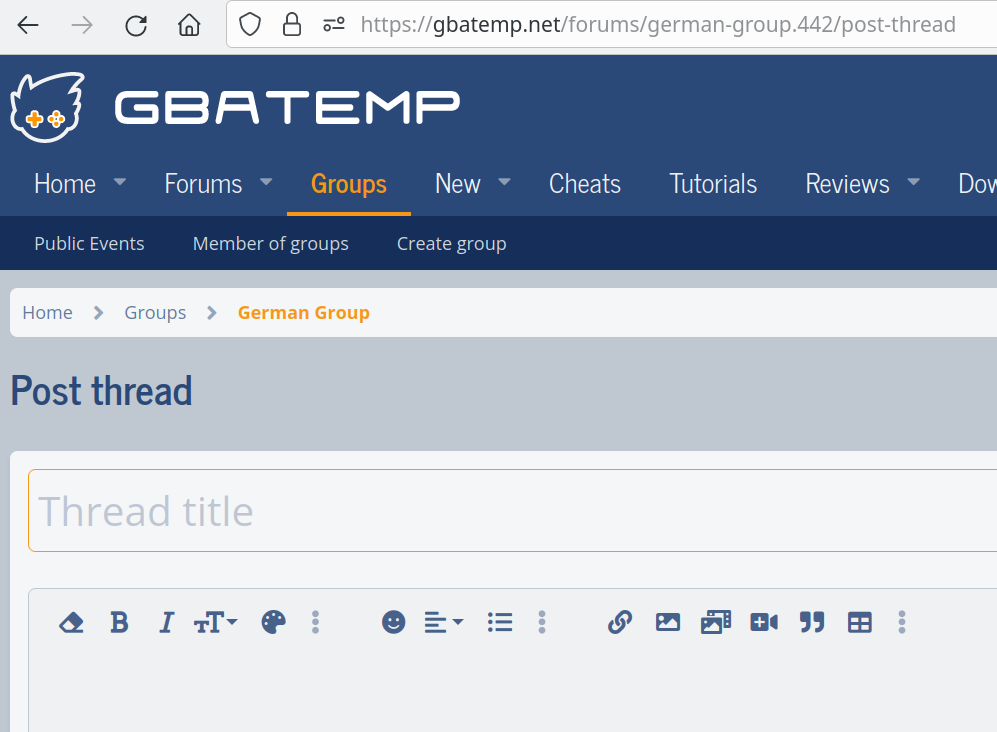Open the font size dropdown
997x732 pixels.
click(216, 622)
